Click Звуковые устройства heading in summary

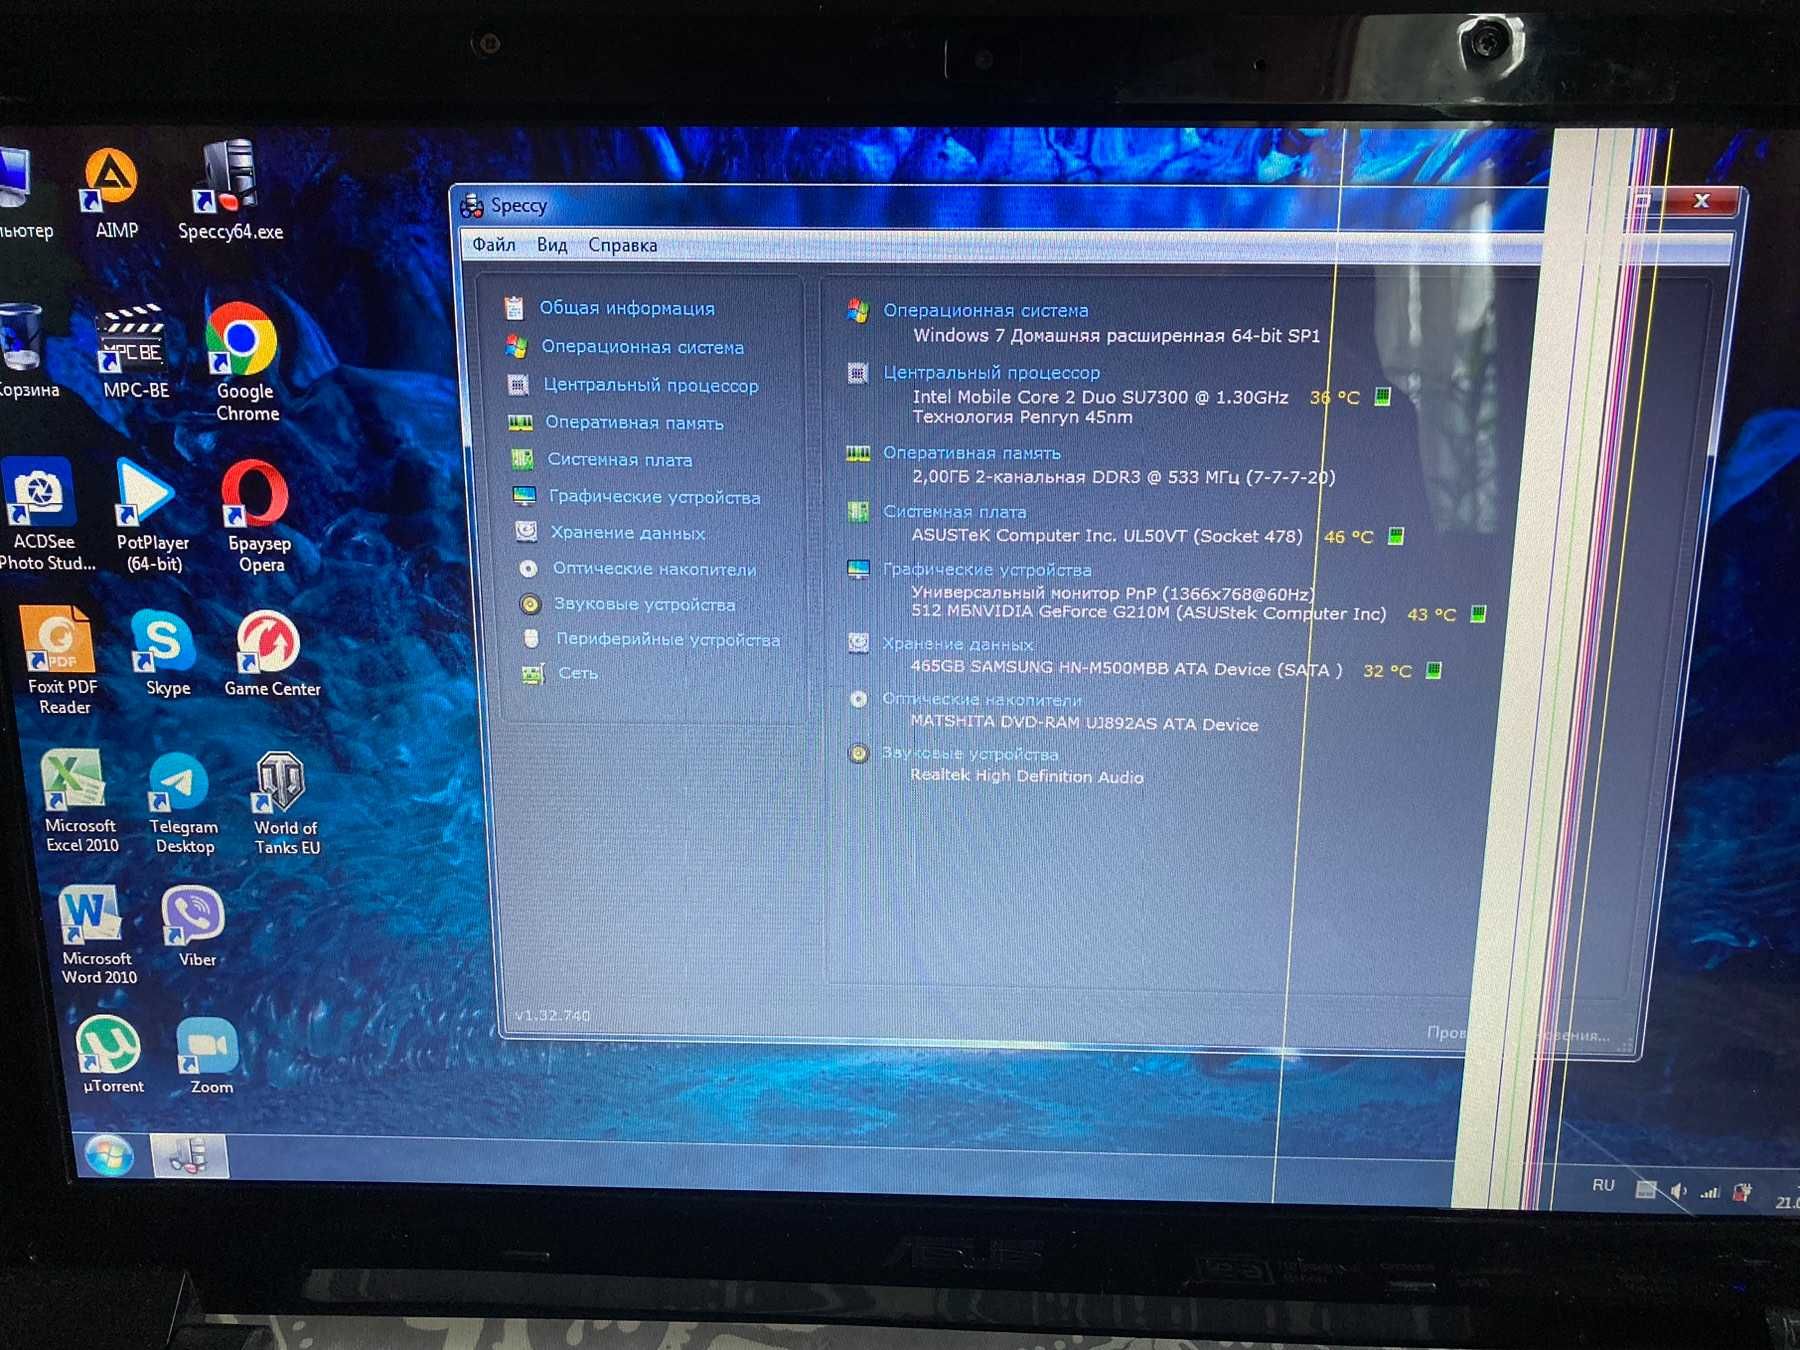pos(969,753)
